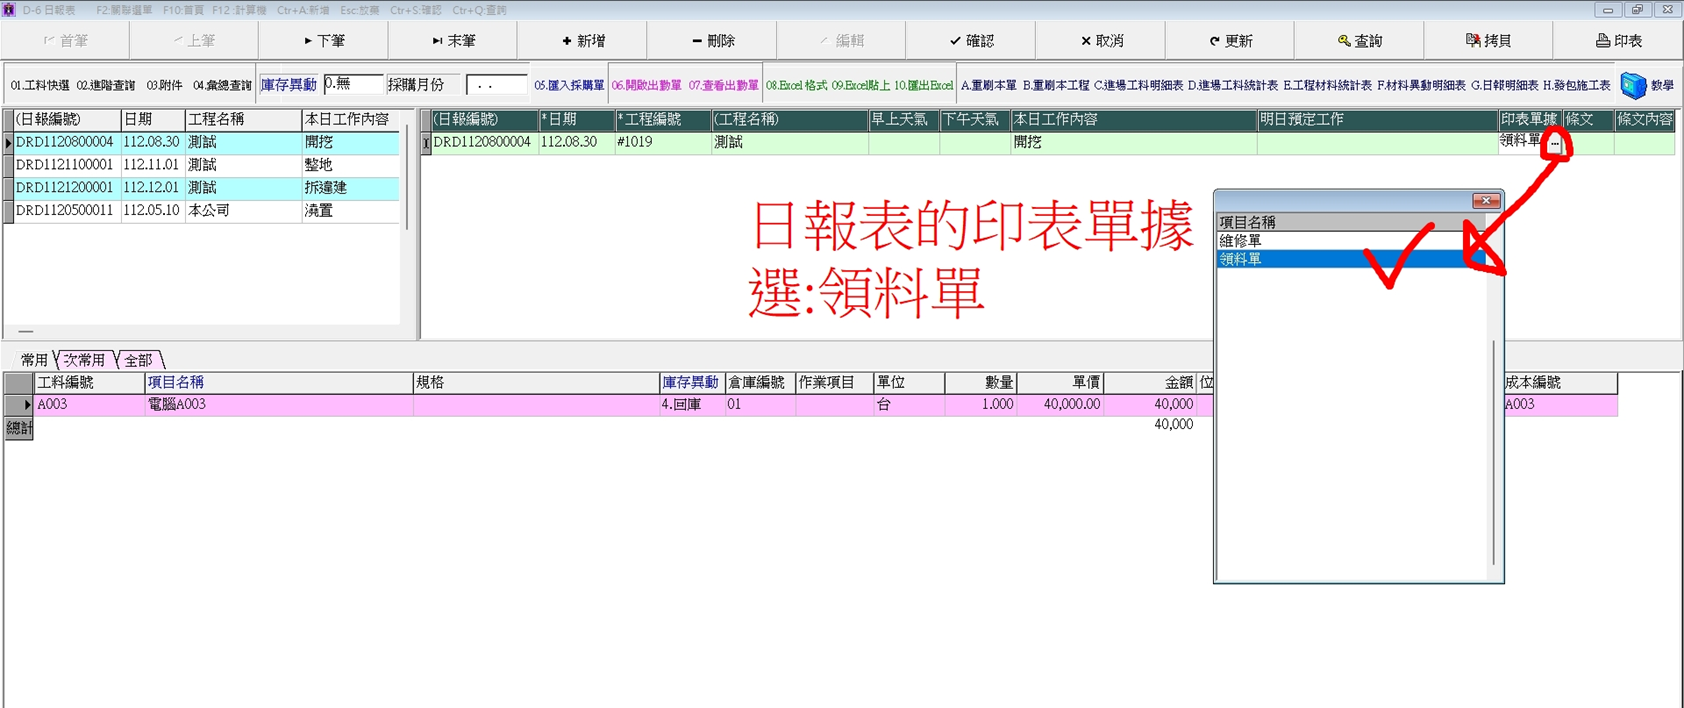The height and width of the screenshot is (708, 1684).
Task: Click the #1019 project number cell
Action: pyautogui.click(x=662, y=143)
